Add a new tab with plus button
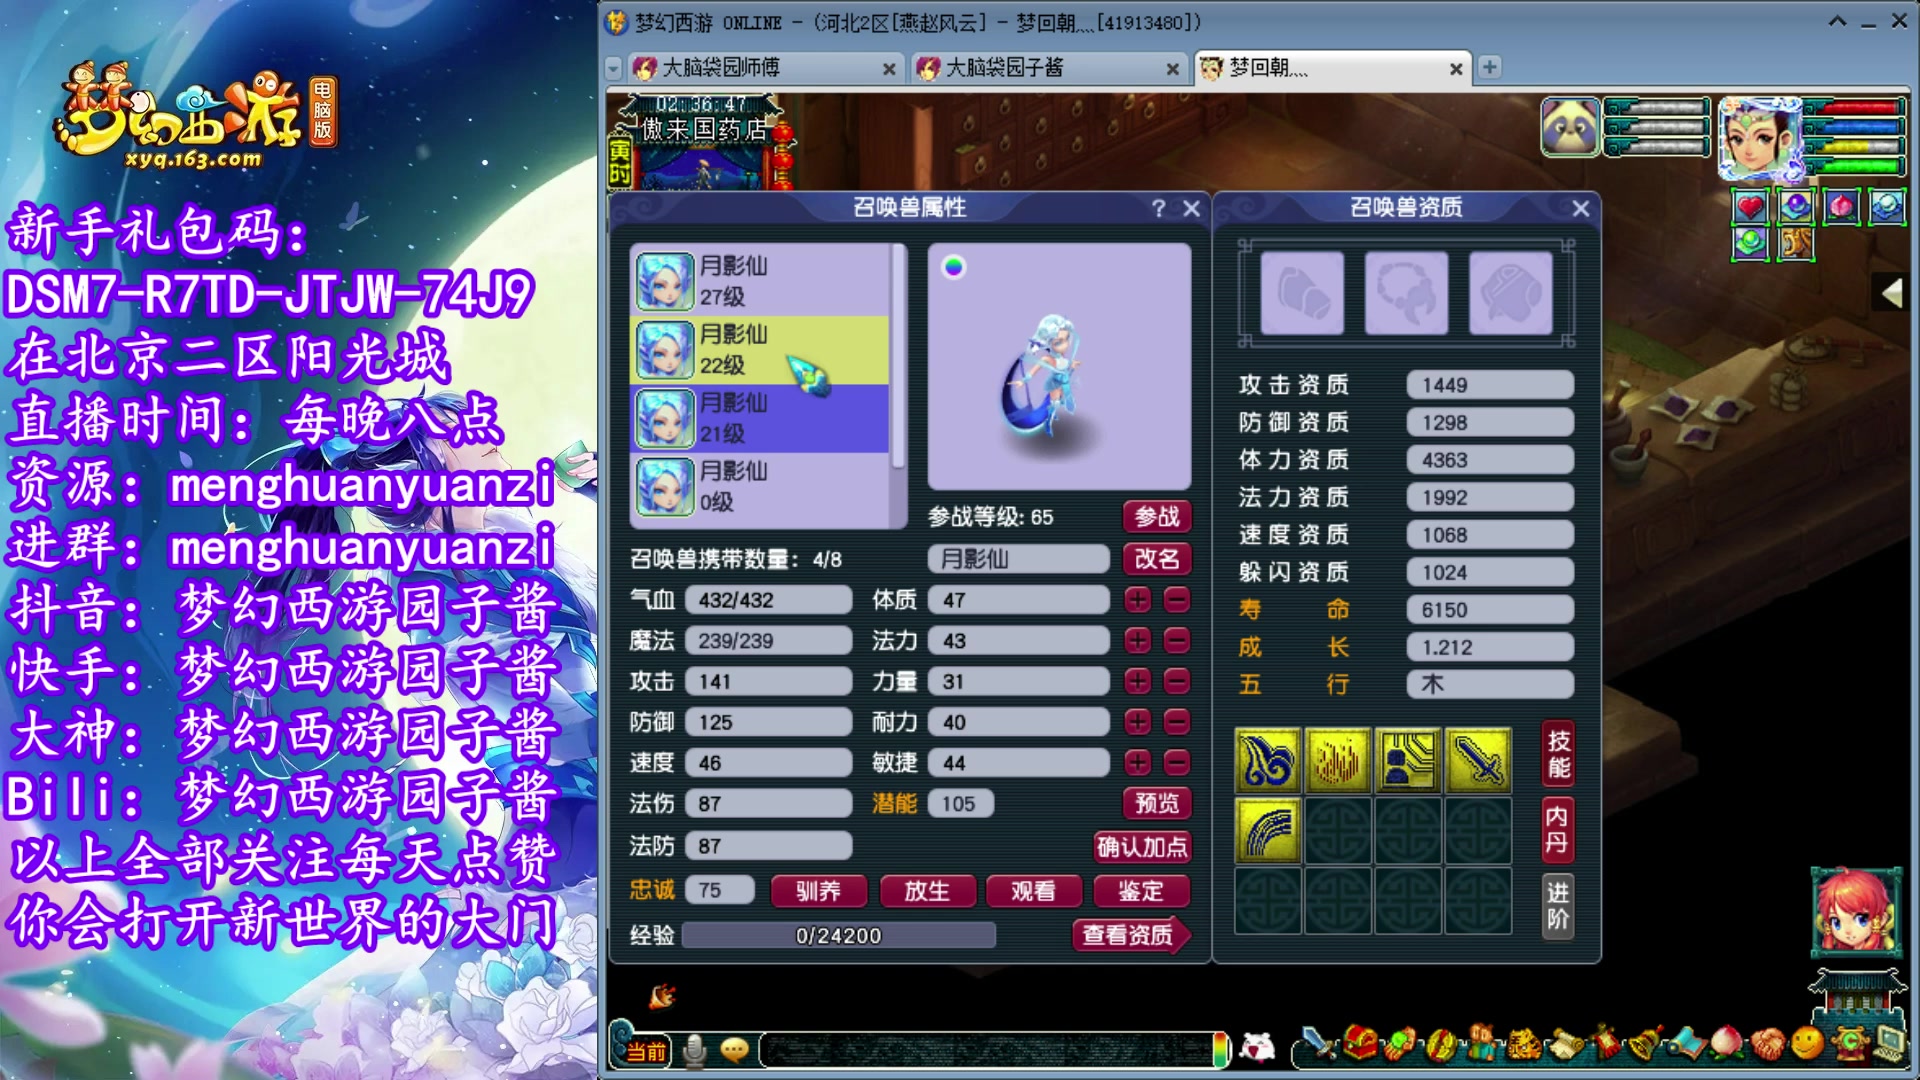Viewport: 1920px width, 1080px height. (x=1490, y=67)
